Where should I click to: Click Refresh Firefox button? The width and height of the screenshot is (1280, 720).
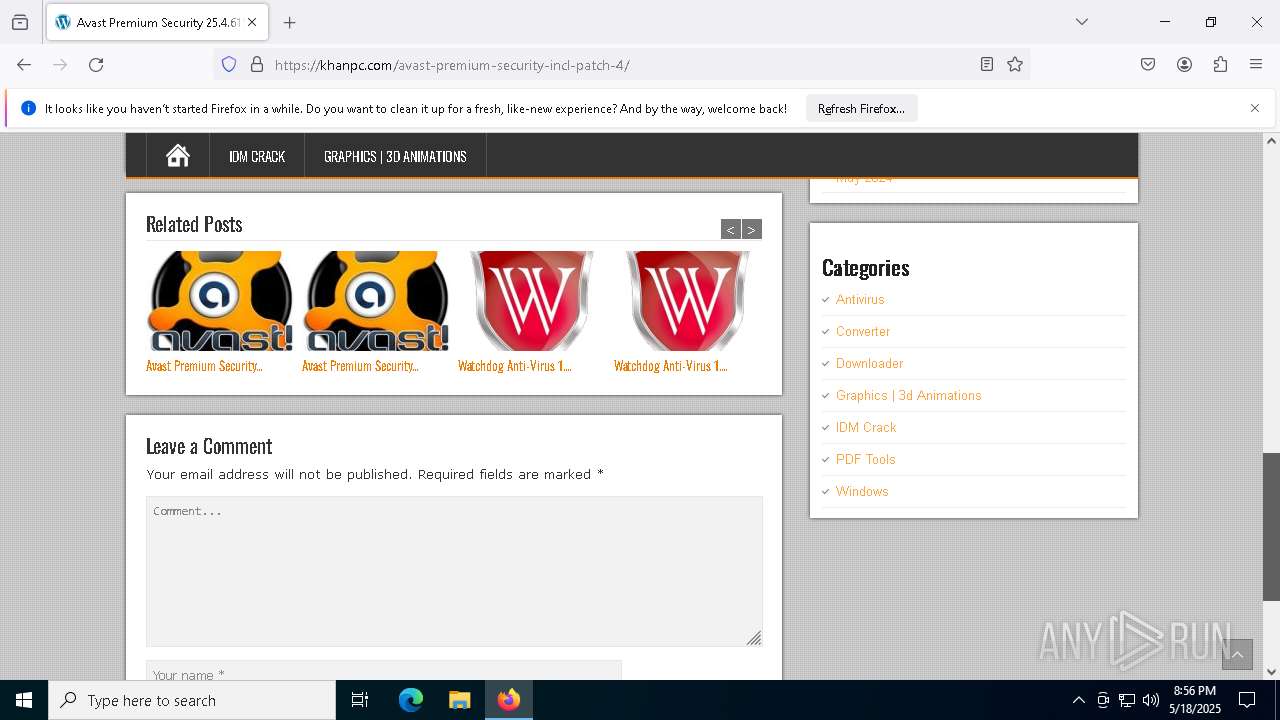click(x=861, y=109)
